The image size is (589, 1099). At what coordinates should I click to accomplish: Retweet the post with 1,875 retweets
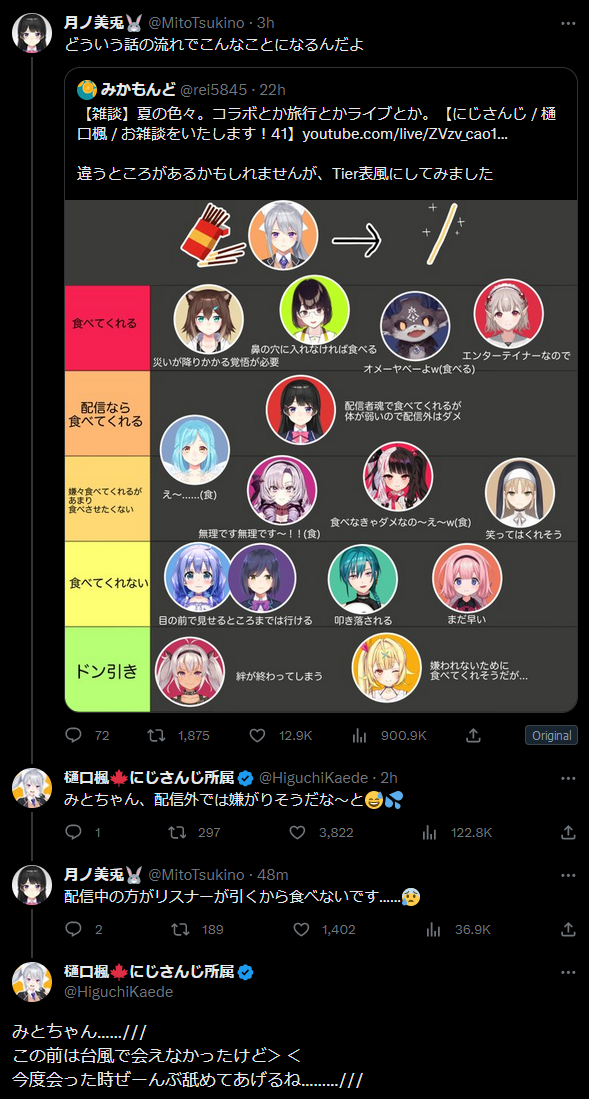(x=156, y=735)
